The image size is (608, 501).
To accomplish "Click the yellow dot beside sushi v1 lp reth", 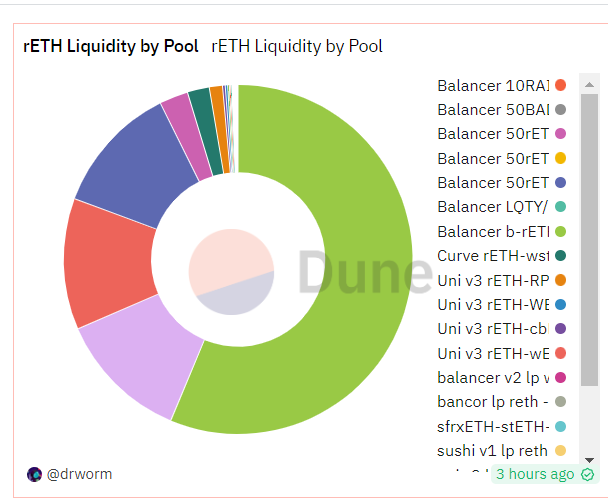I will pos(561,450).
